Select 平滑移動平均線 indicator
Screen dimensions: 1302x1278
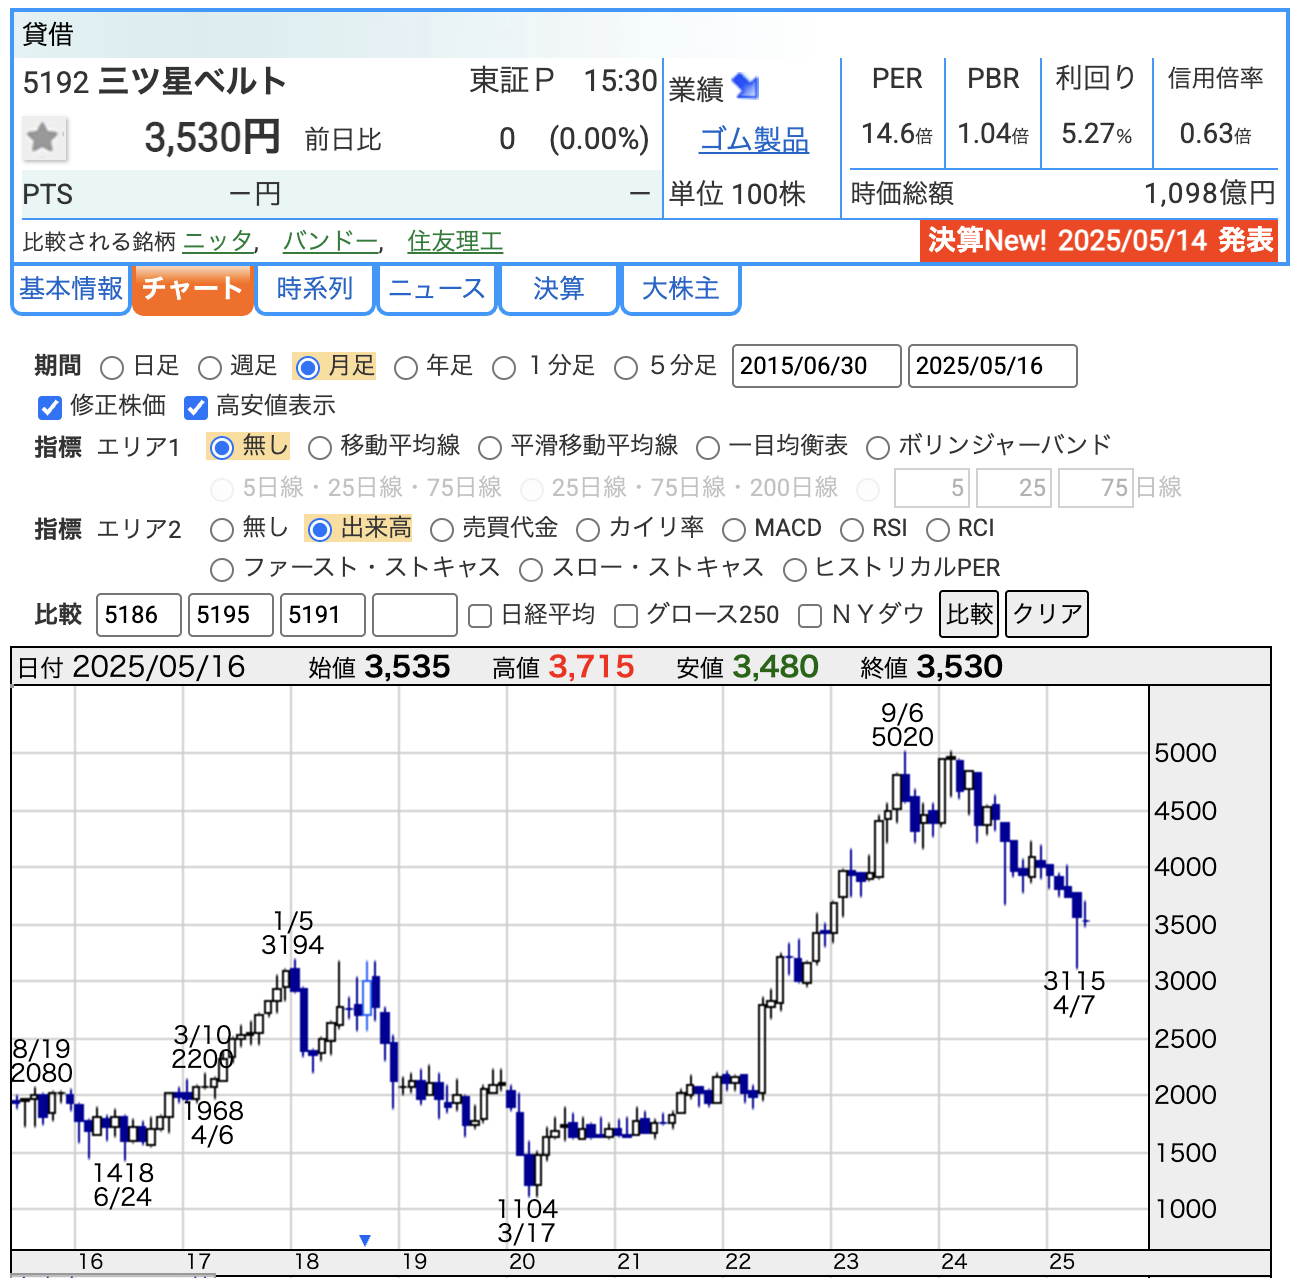point(490,447)
